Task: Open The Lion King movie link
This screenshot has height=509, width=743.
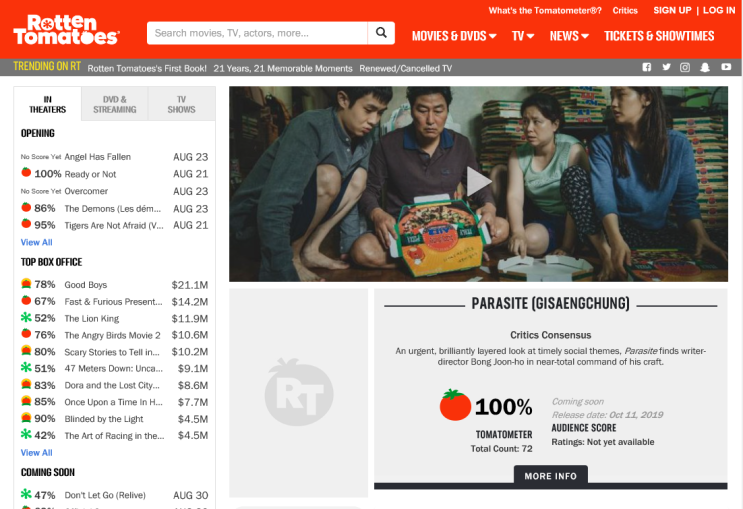Action: (x=92, y=318)
